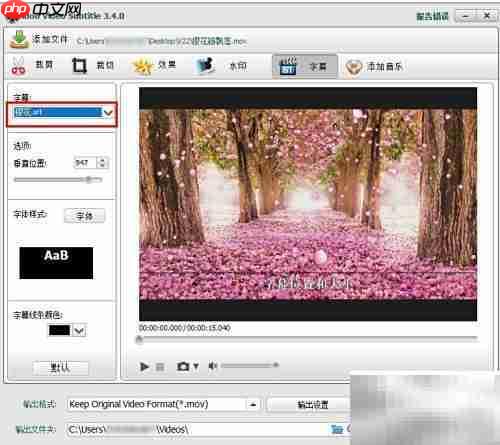The height and width of the screenshot is (445, 500).
Task: Select the Subtitle tab with clapperboard icon
Action: click(305, 66)
